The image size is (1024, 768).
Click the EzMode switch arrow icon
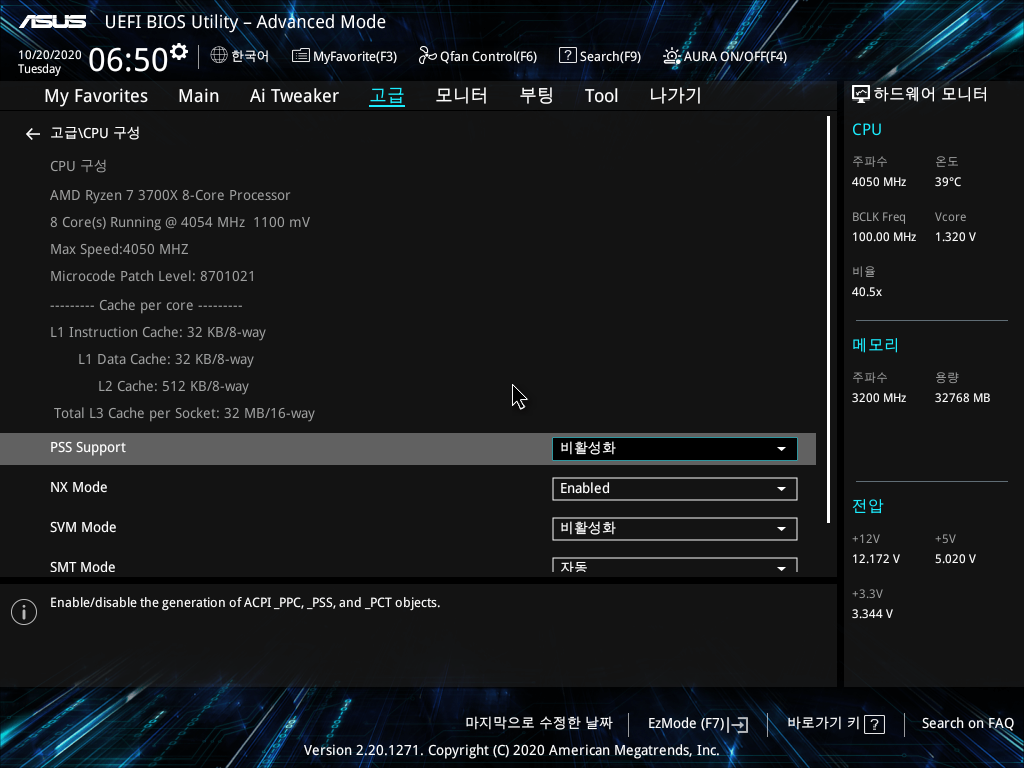coord(738,724)
